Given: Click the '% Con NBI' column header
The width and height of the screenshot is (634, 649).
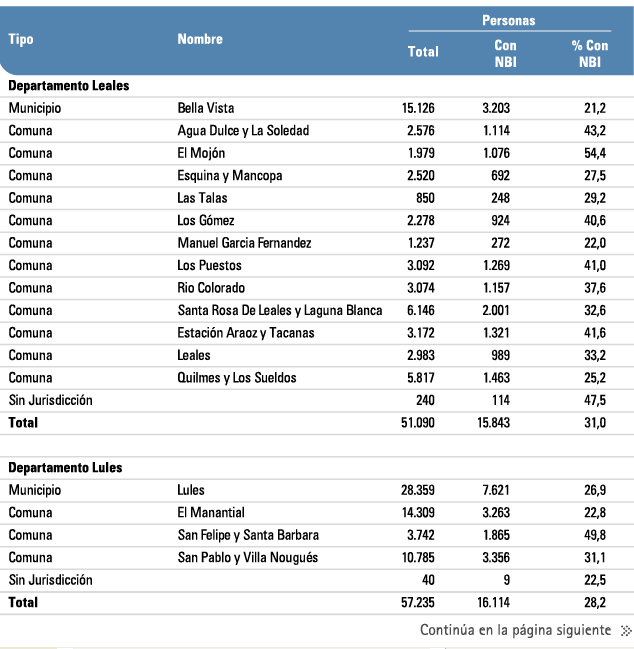Looking at the screenshot, I should click(590, 53).
